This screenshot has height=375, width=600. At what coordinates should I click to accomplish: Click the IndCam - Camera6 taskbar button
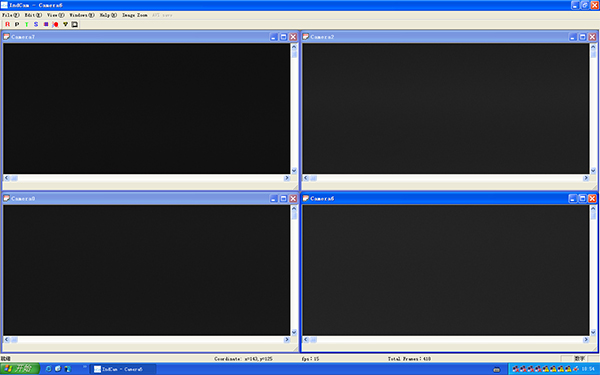coord(123,369)
